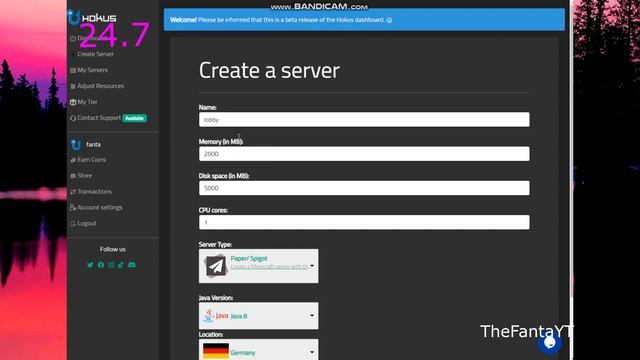Click the Earn Coins icon
The height and width of the screenshot is (360, 640).
pos(73,160)
